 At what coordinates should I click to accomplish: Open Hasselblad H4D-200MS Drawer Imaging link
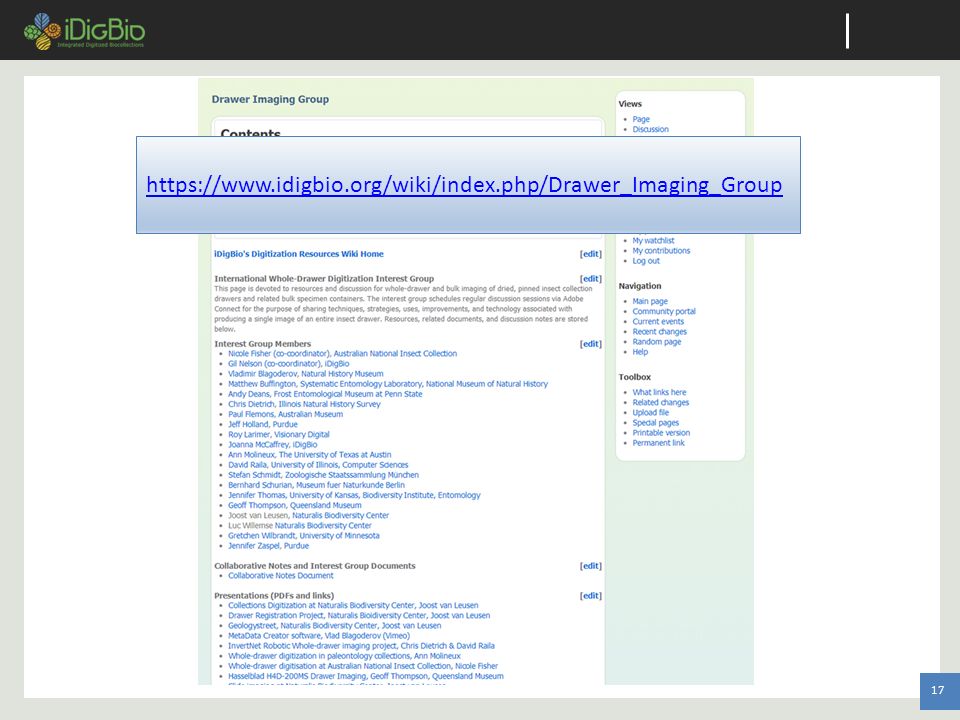366,677
